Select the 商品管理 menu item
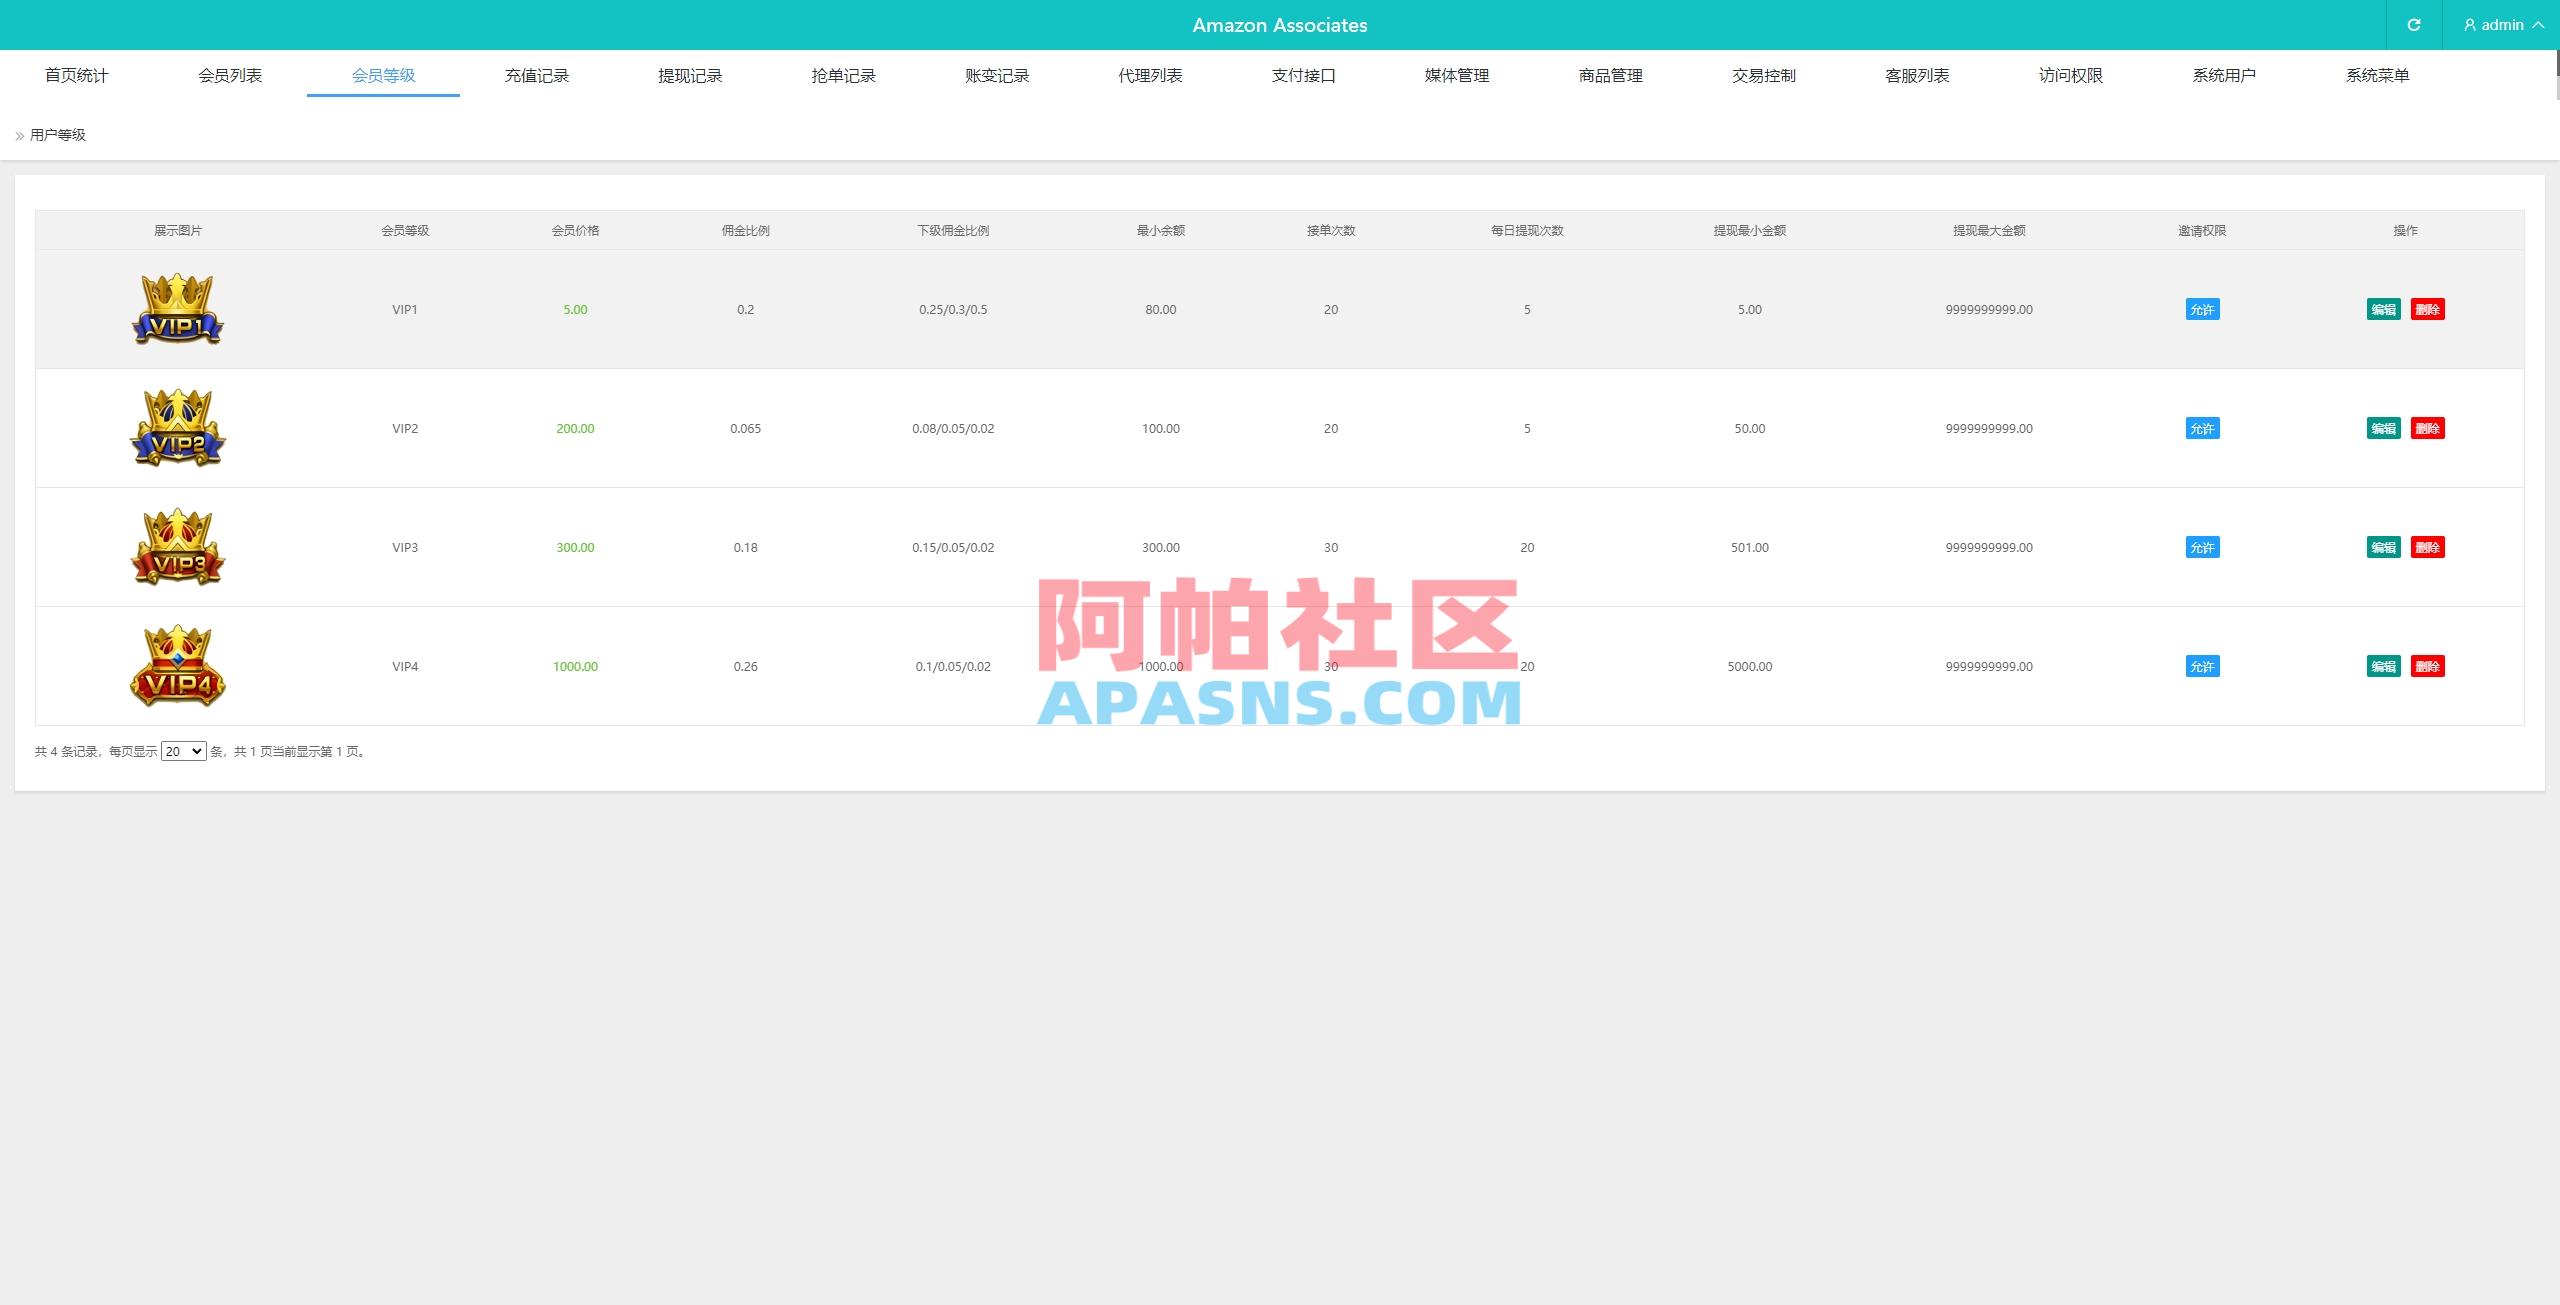The height and width of the screenshot is (1305, 2560). (x=1609, y=75)
